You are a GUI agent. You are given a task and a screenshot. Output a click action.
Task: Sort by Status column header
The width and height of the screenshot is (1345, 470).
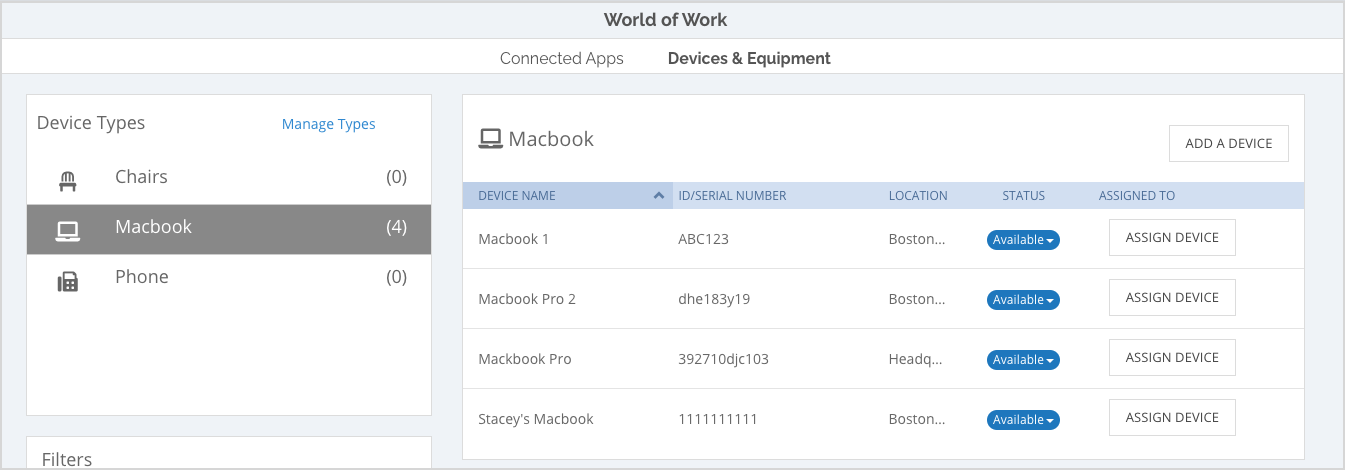click(1023, 196)
